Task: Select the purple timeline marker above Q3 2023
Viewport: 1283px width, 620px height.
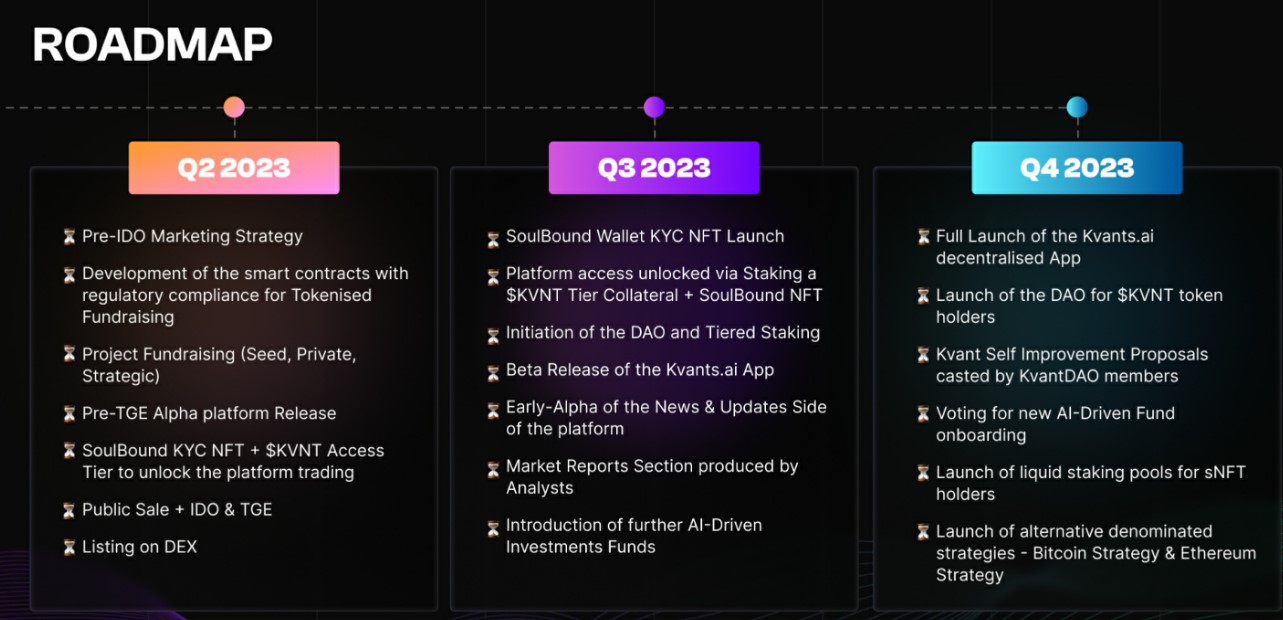Action: [x=654, y=107]
